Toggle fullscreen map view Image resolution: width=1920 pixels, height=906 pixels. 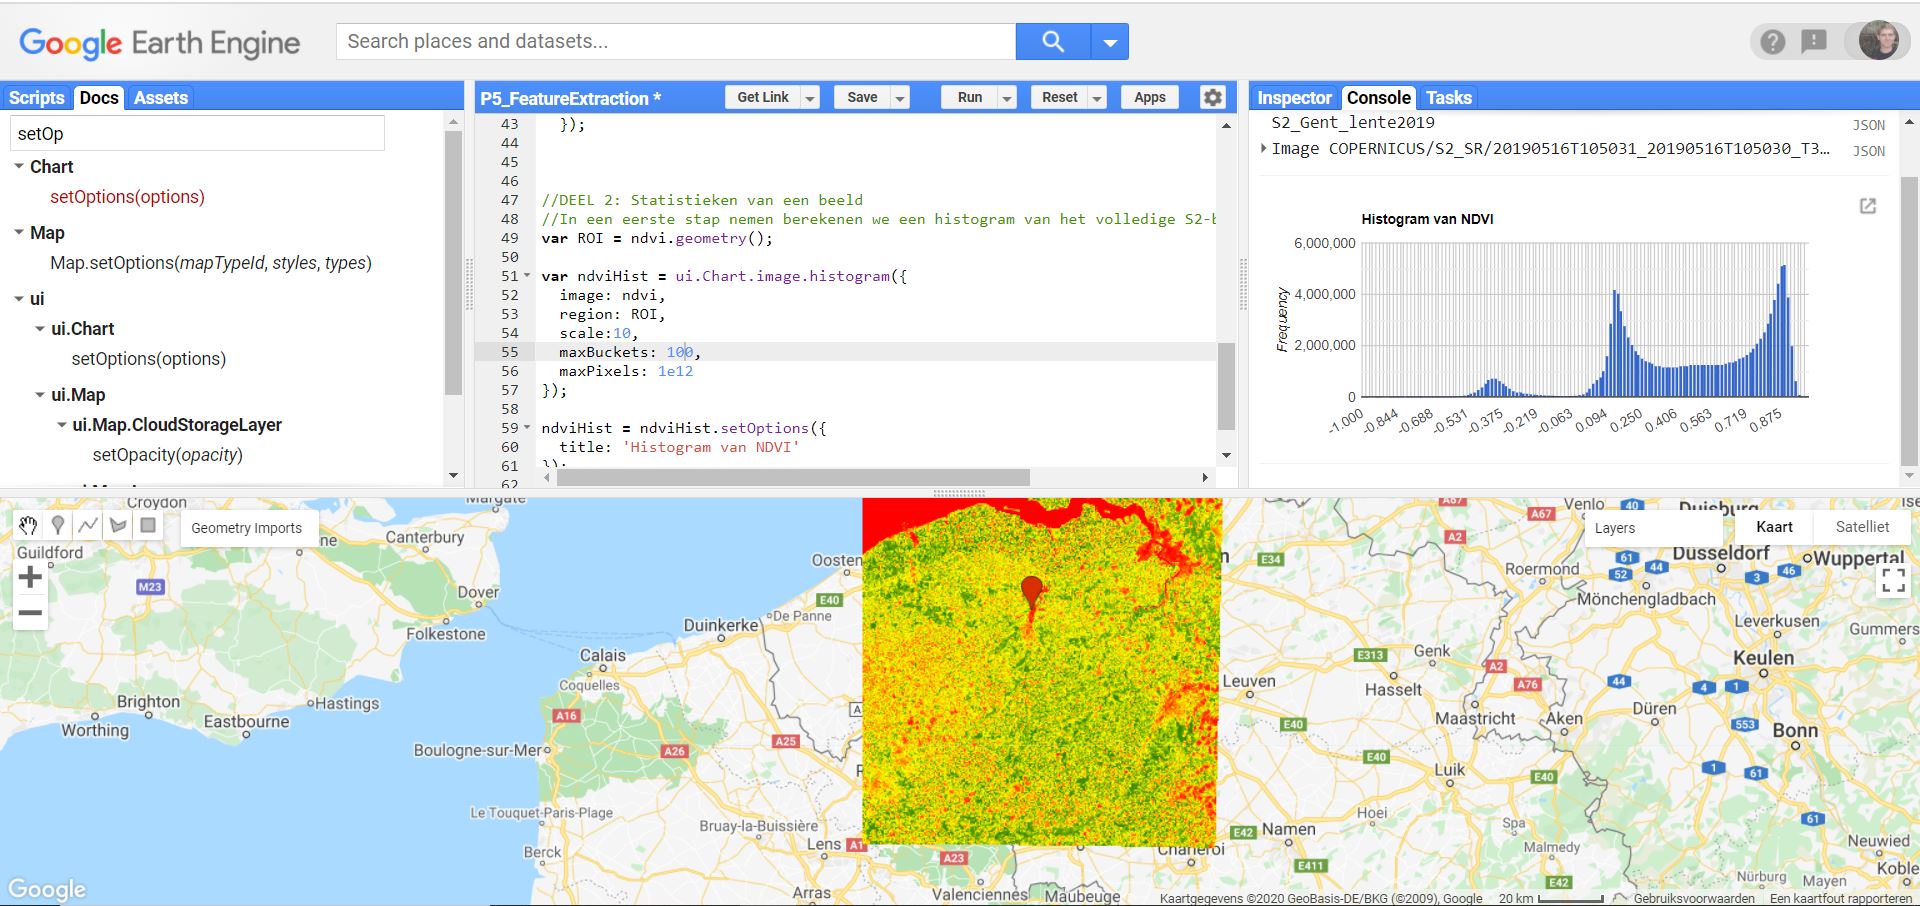point(1892,580)
